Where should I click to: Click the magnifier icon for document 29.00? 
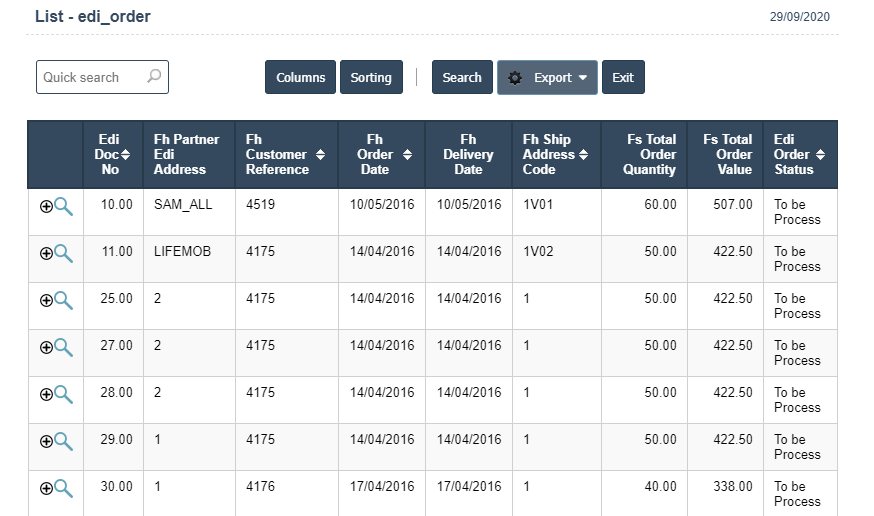pos(64,441)
